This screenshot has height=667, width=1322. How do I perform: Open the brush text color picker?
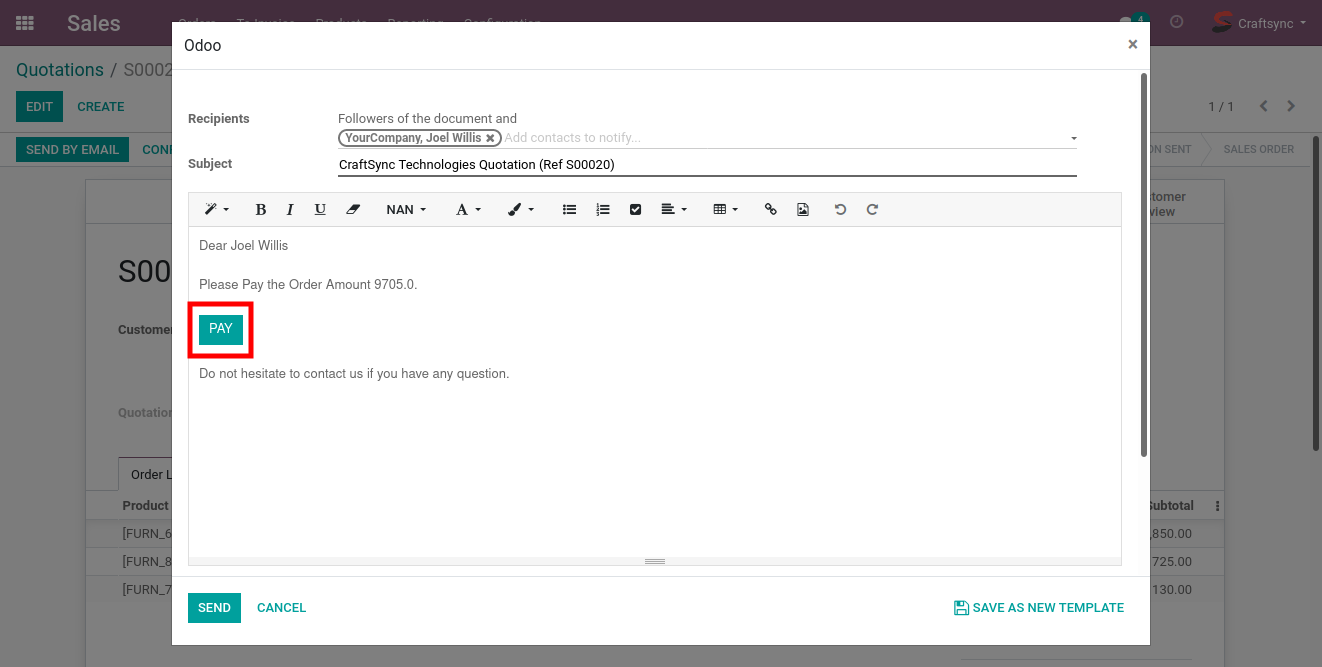(520, 210)
